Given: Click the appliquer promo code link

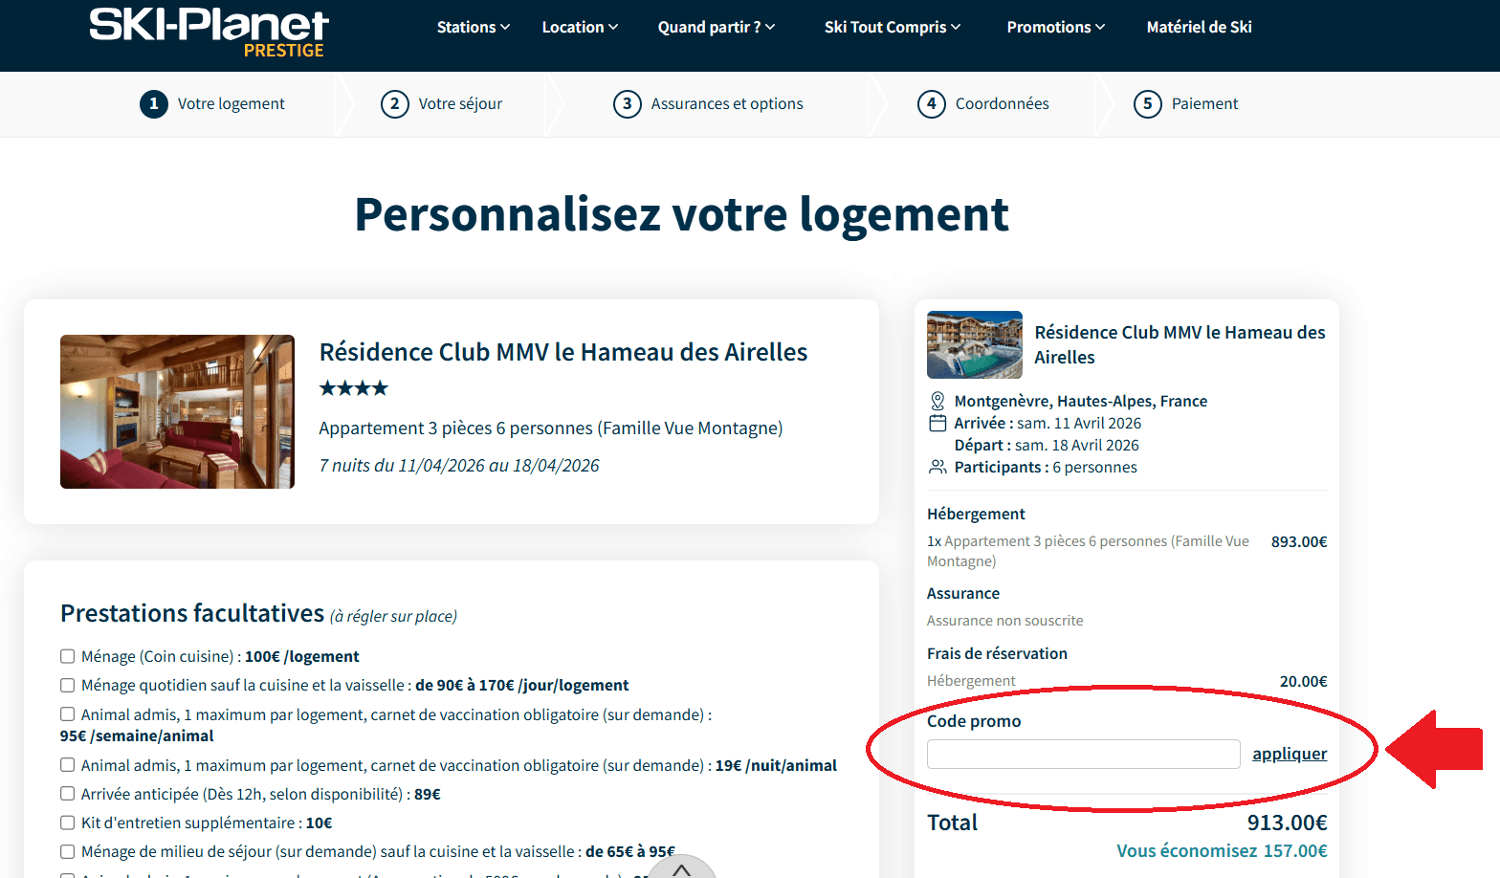Looking at the screenshot, I should (x=1289, y=754).
